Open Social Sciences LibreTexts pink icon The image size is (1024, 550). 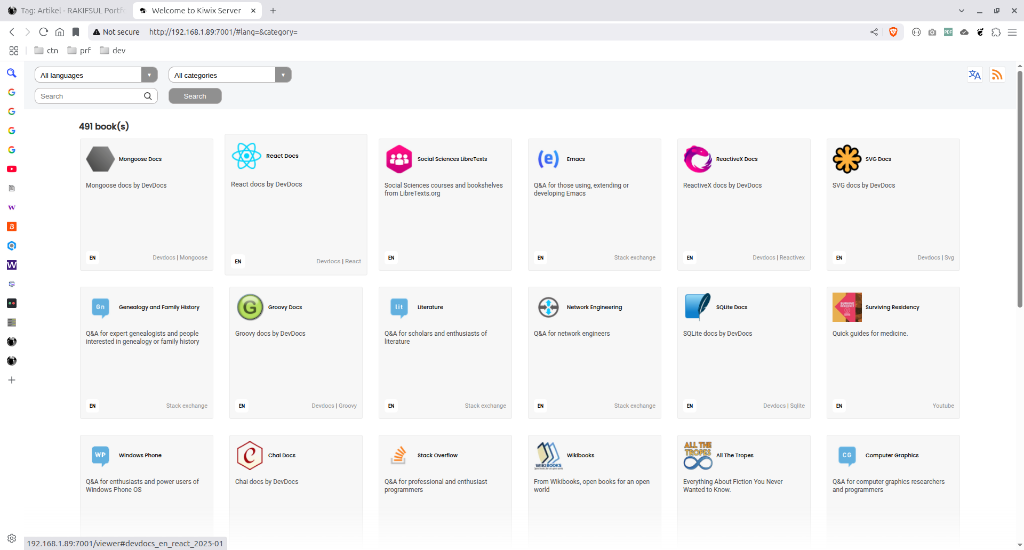(399, 159)
